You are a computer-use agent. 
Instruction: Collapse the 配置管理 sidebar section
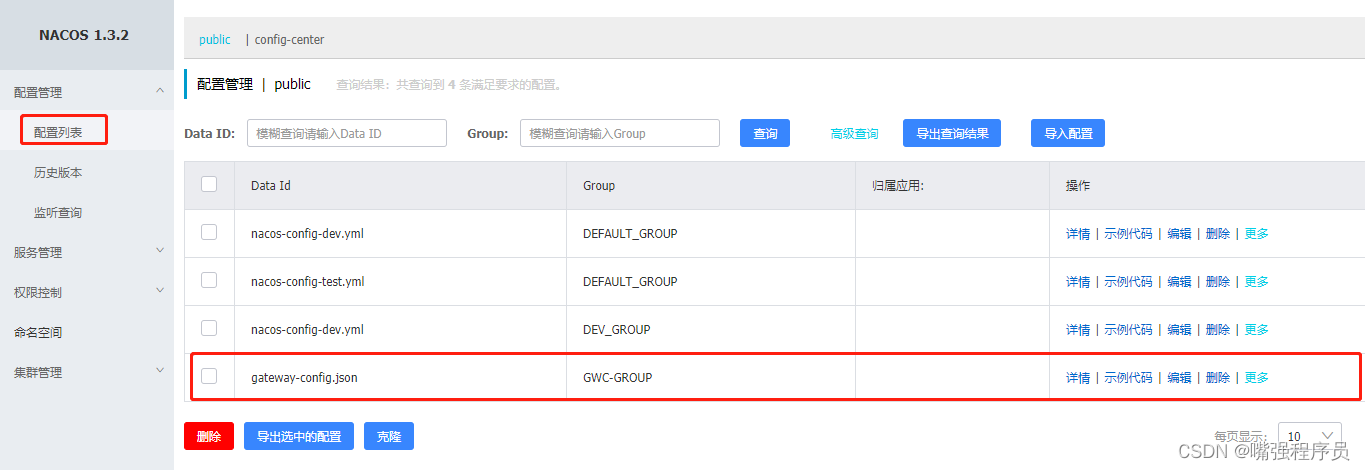point(86,92)
